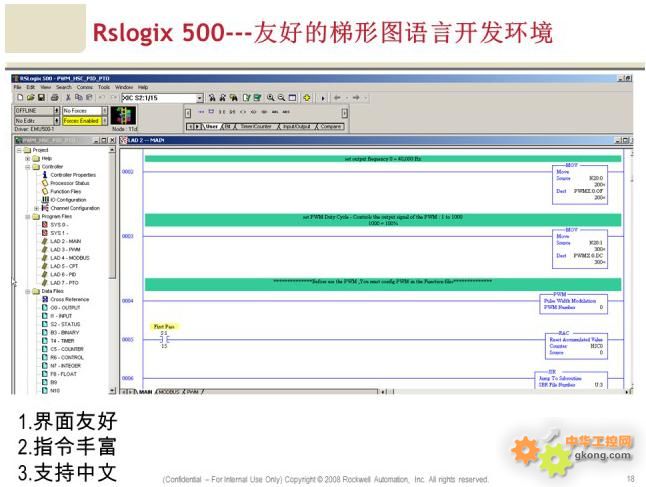Click the third binoculars search icon
Viewport: 646px width, 487px height.
coord(234,98)
